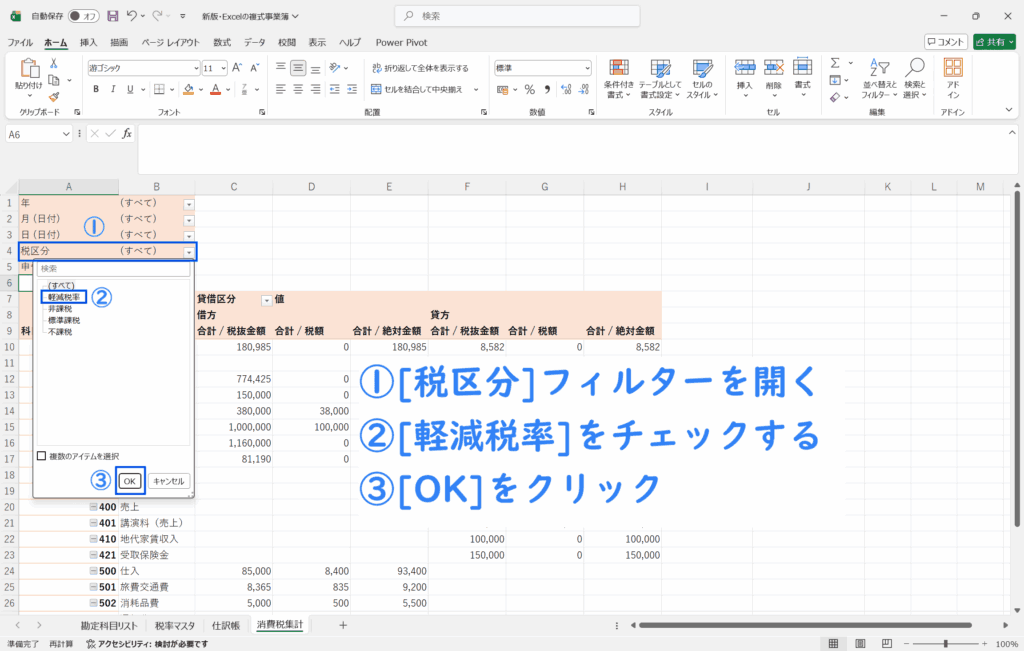Screen dimensions: 1024x651
Task: Expand the 貸借区分 column filter
Action: [x=266, y=300]
